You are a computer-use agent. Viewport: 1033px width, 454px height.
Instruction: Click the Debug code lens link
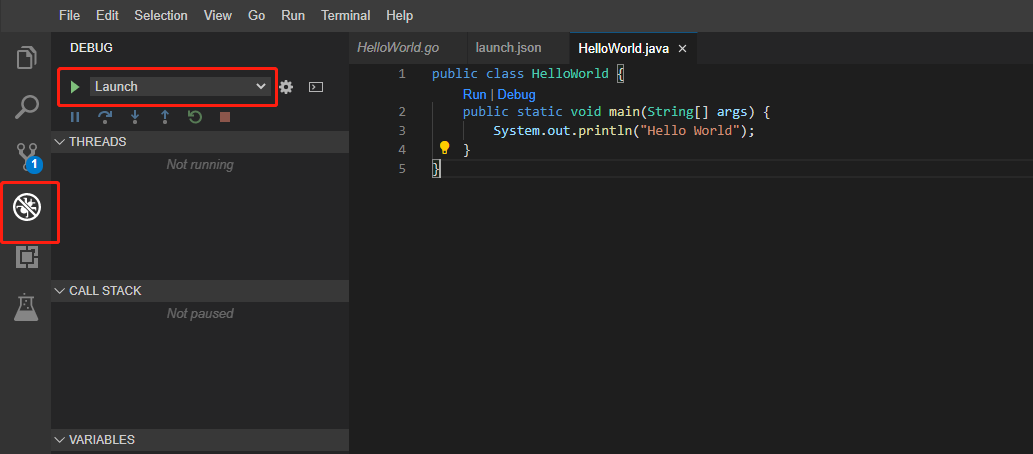point(516,94)
